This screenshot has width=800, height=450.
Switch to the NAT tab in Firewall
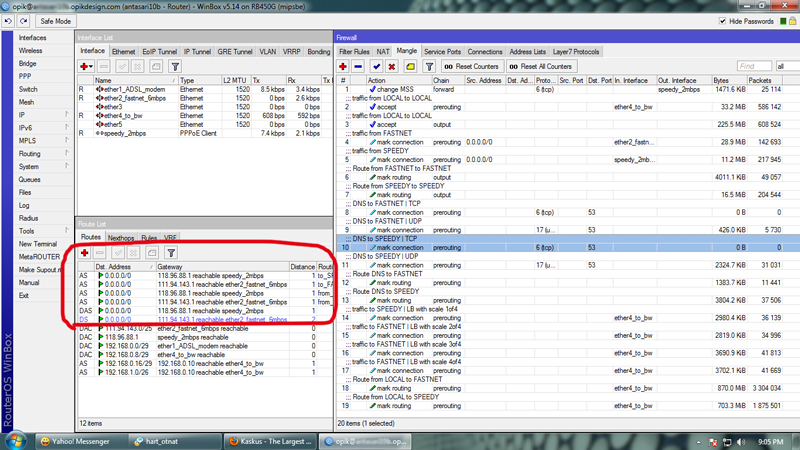pyautogui.click(x=383, y=51)
